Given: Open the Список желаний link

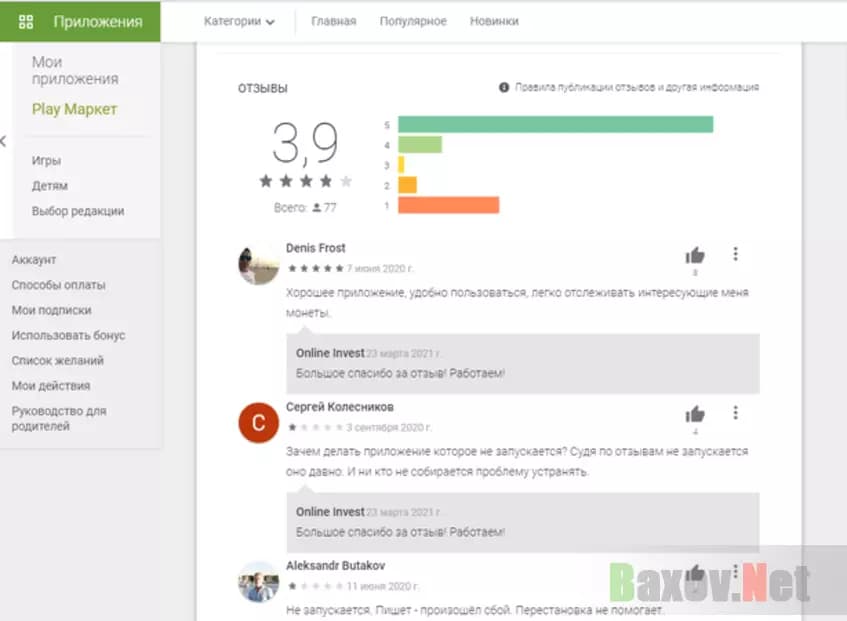Looking at the screenshot, I should (57, 360).
